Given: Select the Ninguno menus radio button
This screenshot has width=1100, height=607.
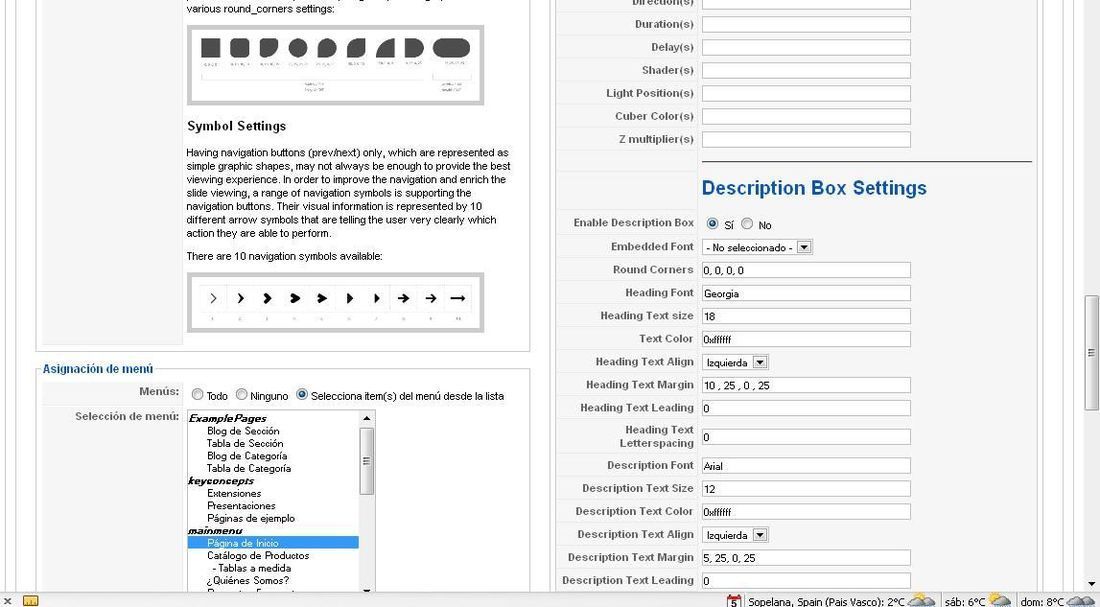Looking at the screenshot, I should click(241, 395).
